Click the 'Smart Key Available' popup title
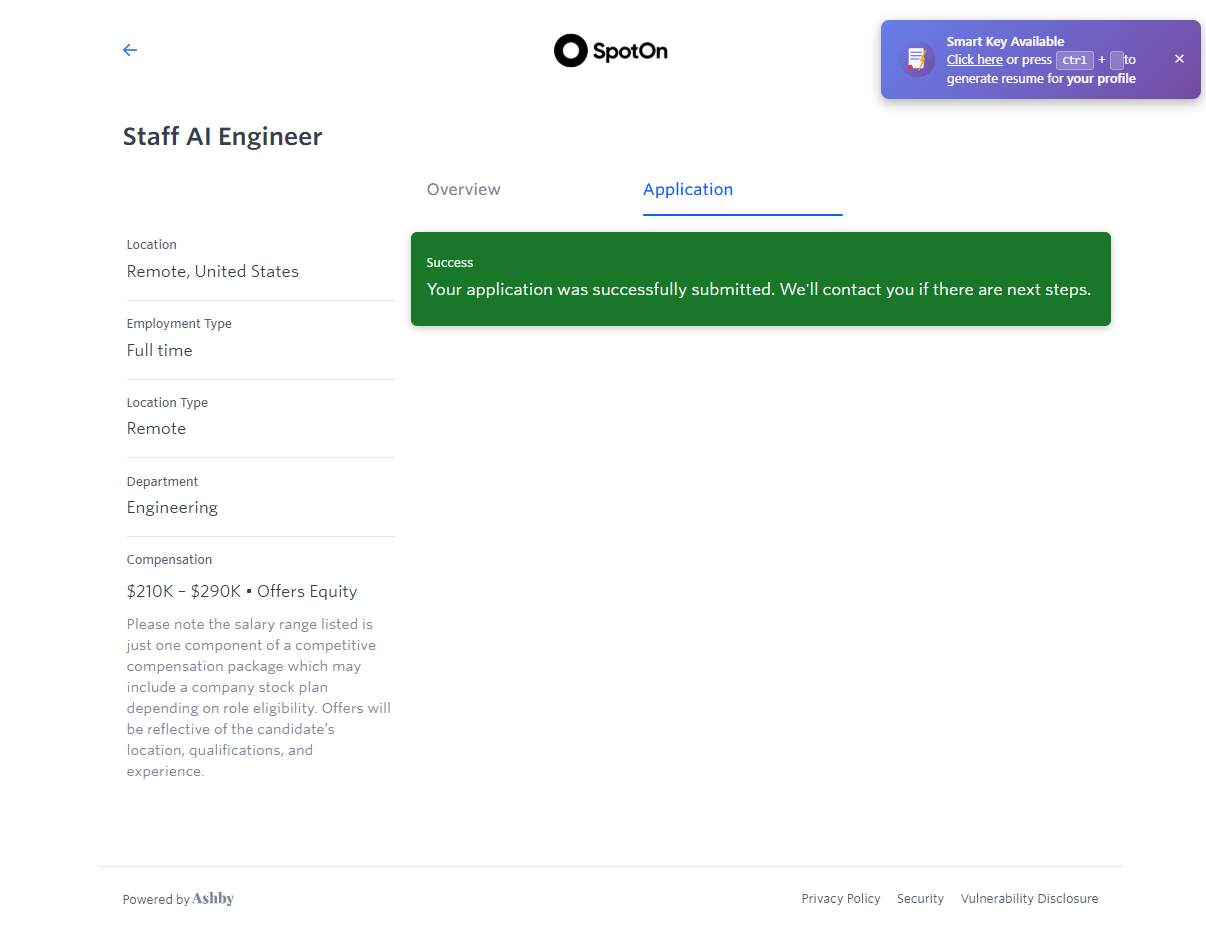Screen dimensions: 1206x933 1005,42
